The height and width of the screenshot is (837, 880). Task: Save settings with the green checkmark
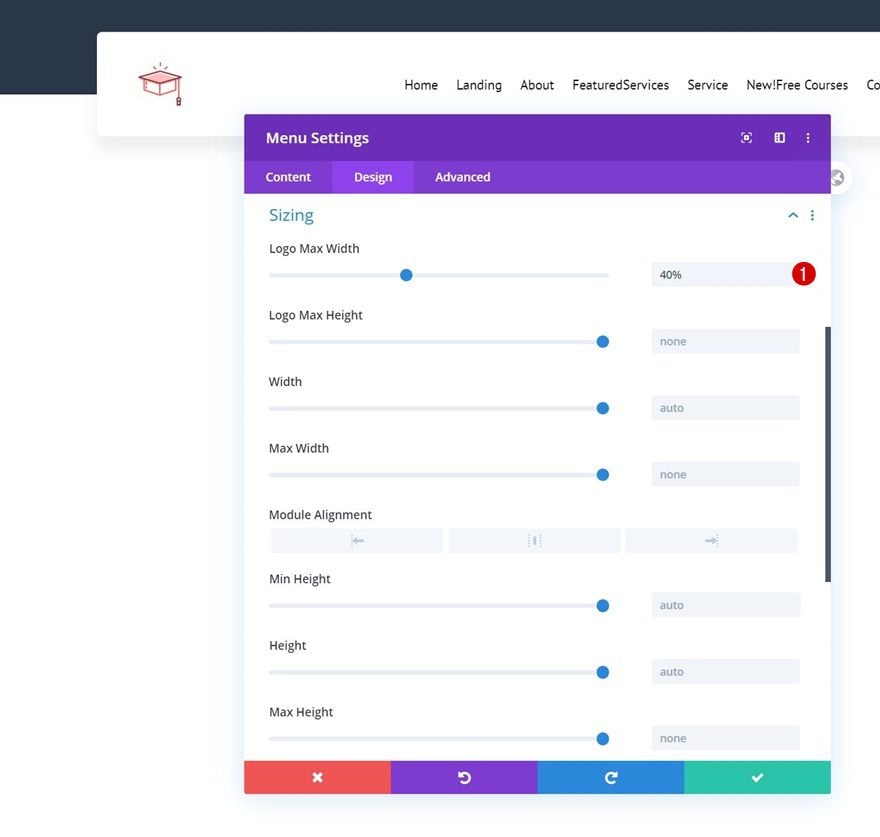tap(757, 777)
